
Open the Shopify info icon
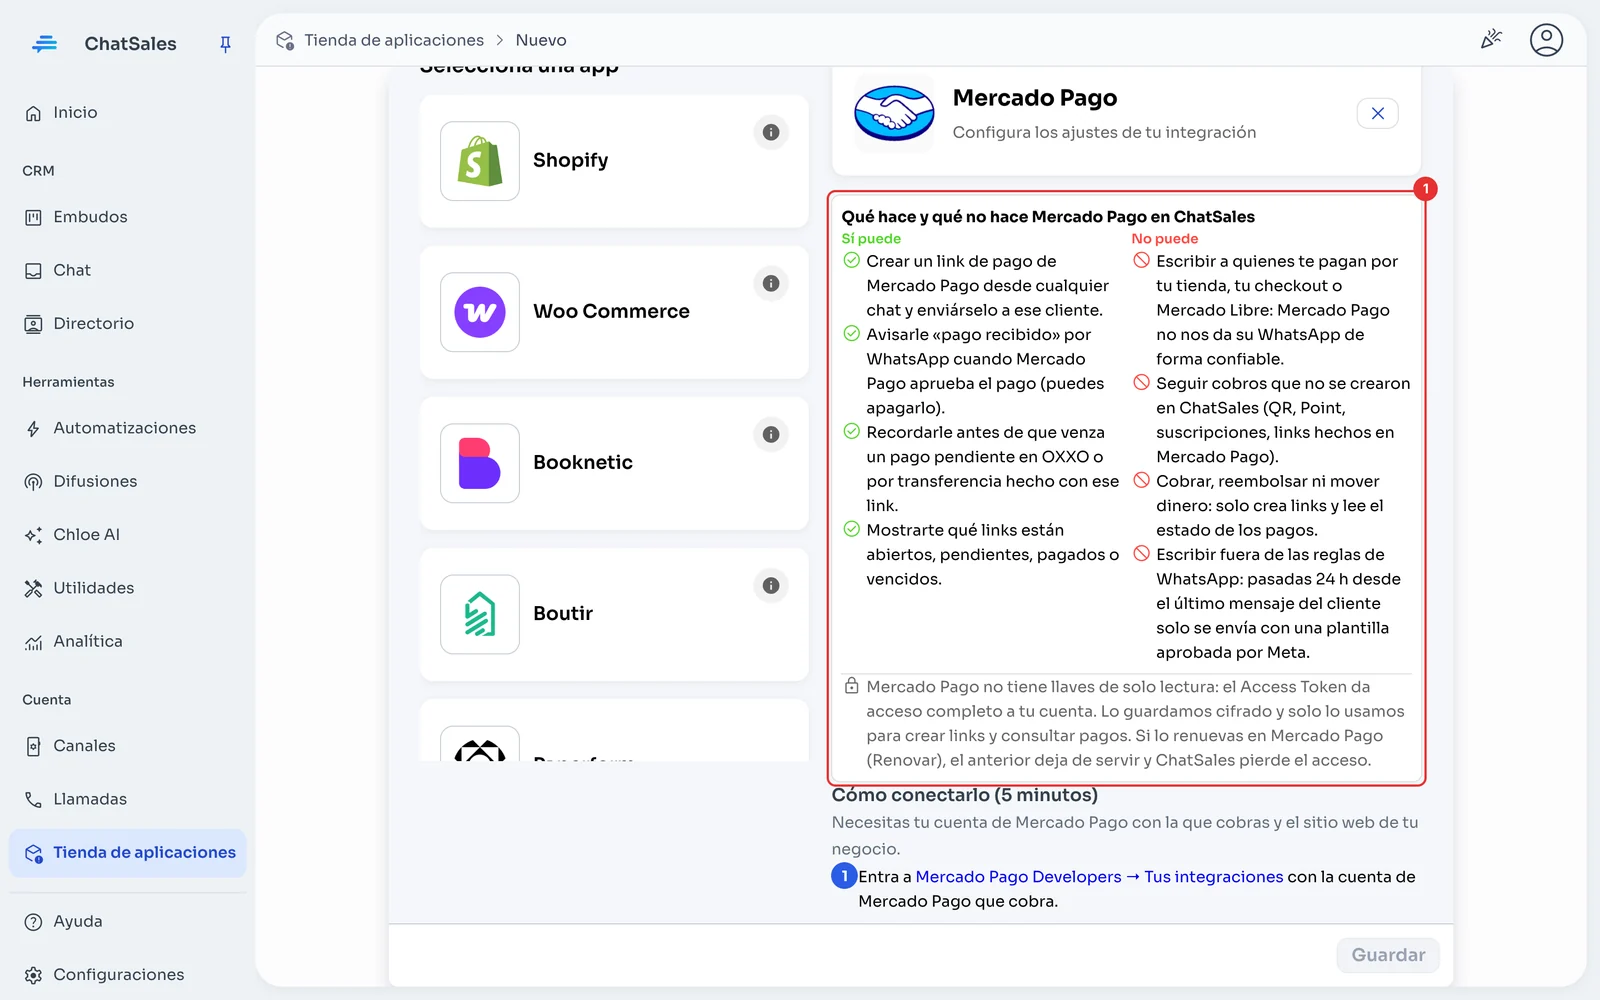(x=771, y=132)
